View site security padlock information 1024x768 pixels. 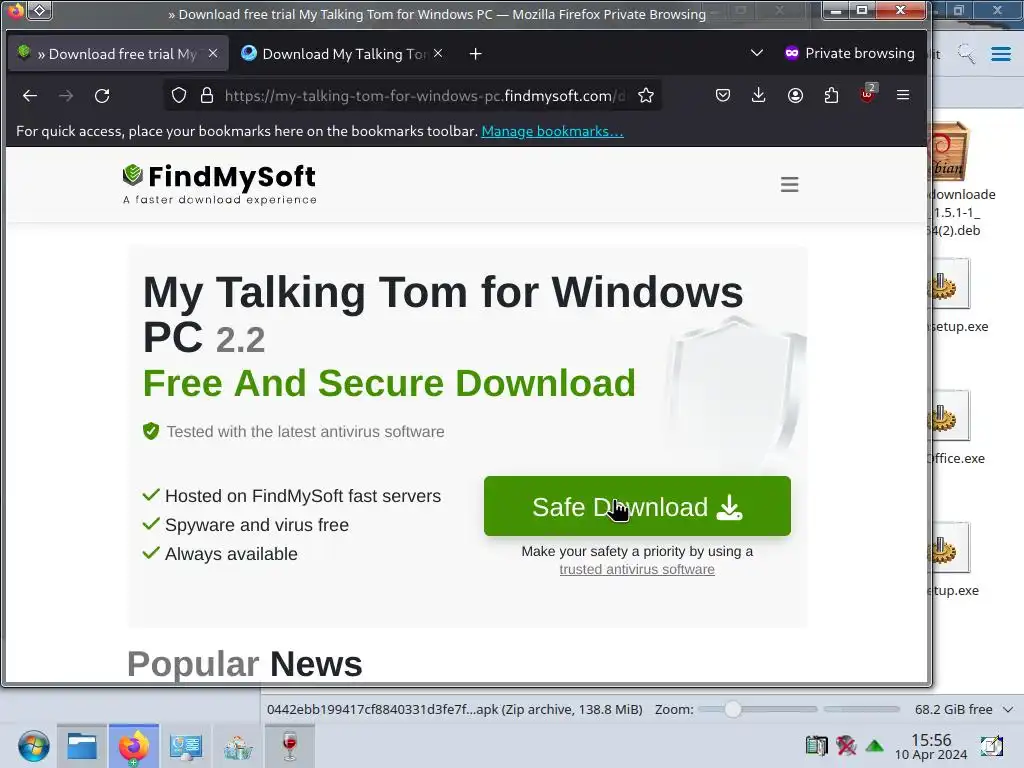click(x=207, y=96)
